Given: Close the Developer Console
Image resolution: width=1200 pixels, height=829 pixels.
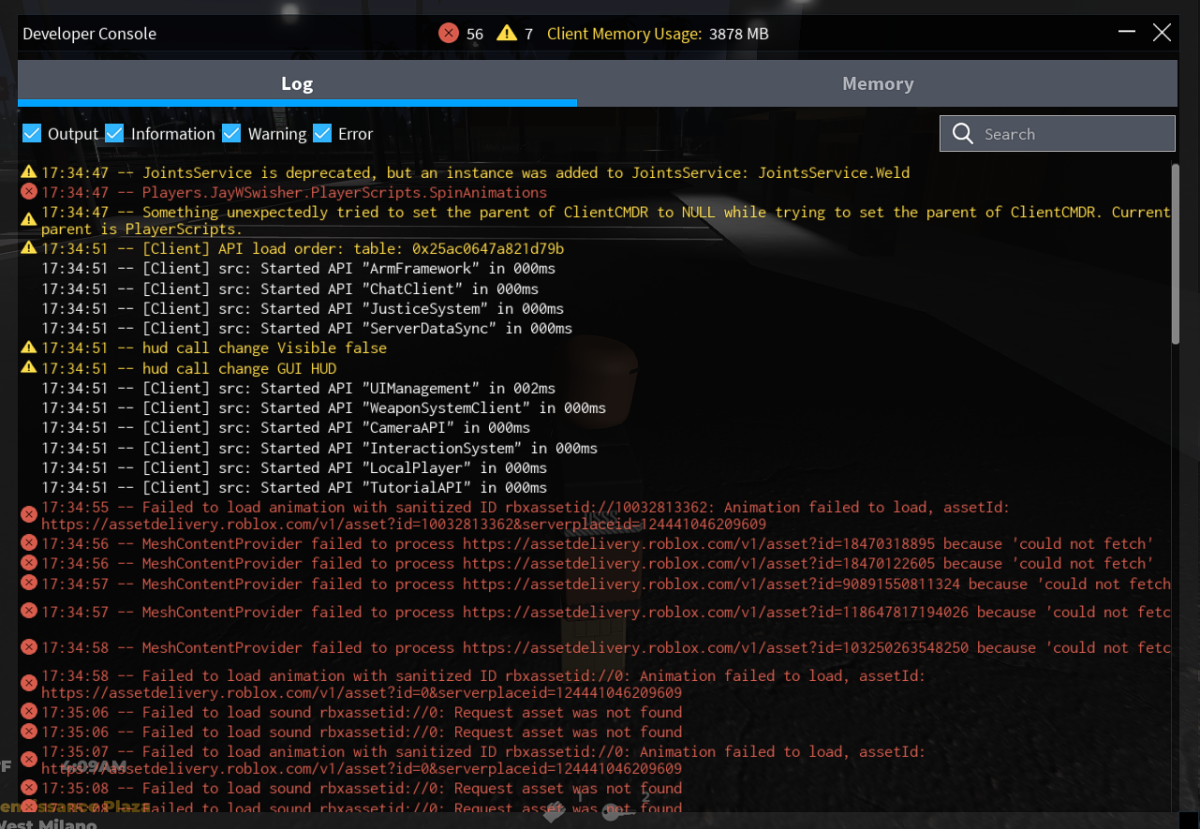Looking at the screenshot, I should coord(1162,33).
